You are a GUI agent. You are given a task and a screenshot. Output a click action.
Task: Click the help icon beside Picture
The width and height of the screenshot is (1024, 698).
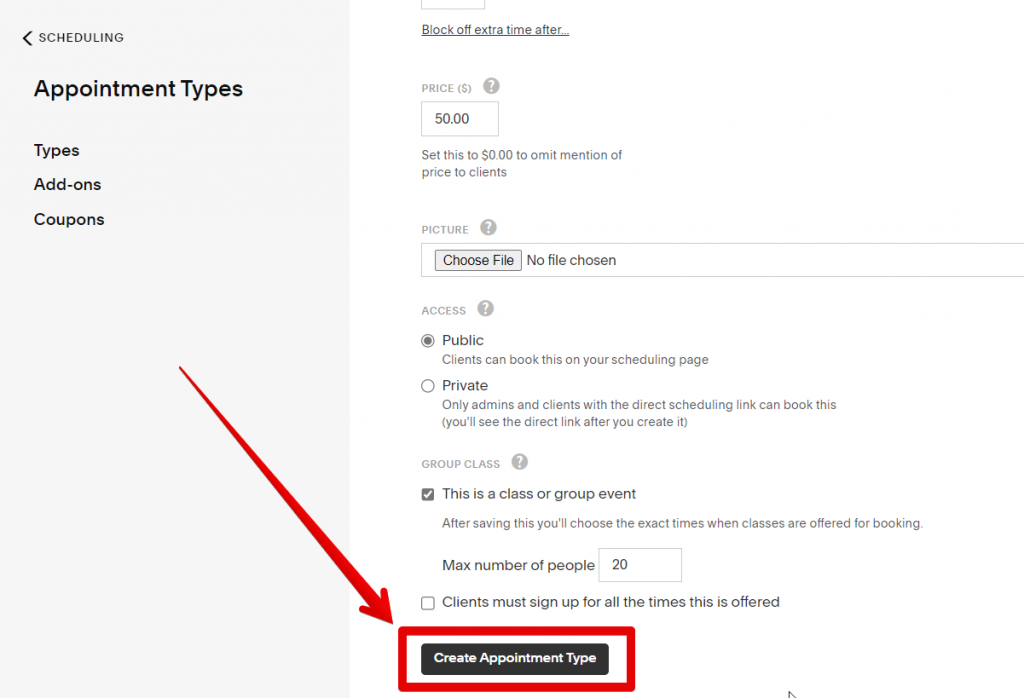[488, 228]
